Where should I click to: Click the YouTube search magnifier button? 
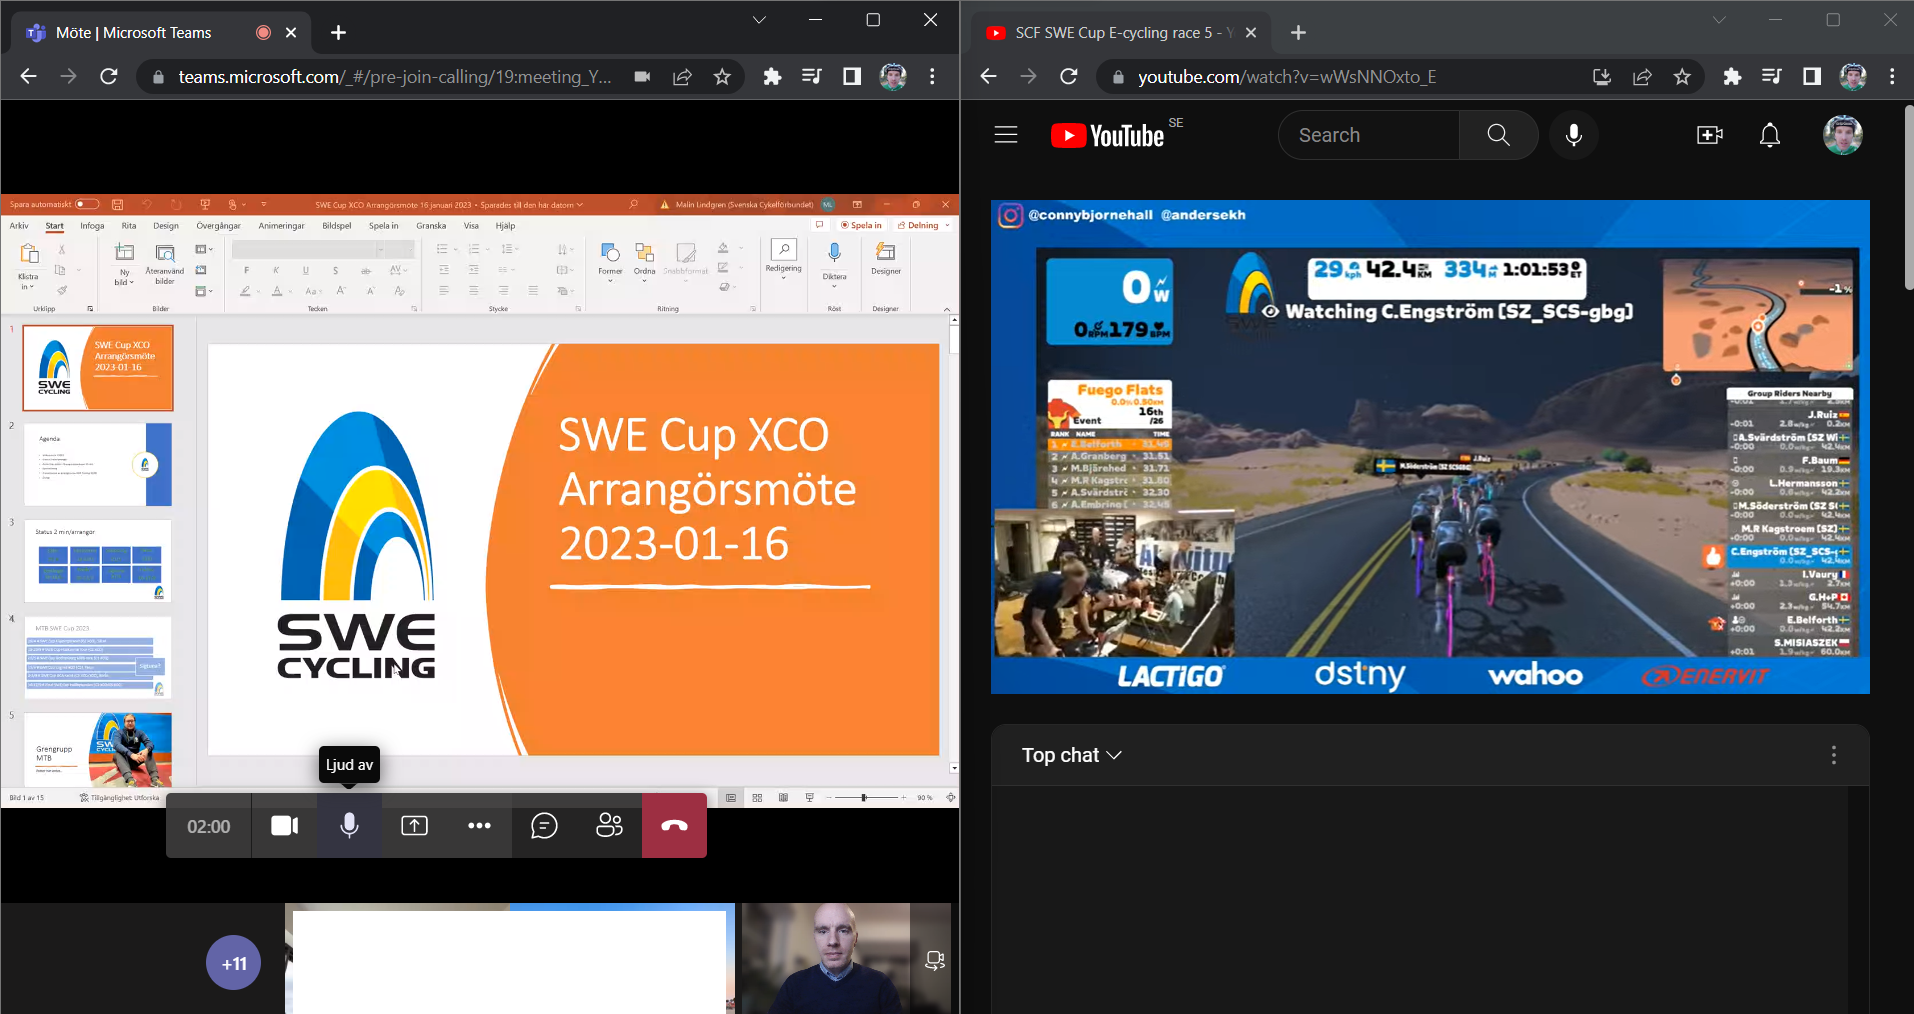[x=1498, y=135]
